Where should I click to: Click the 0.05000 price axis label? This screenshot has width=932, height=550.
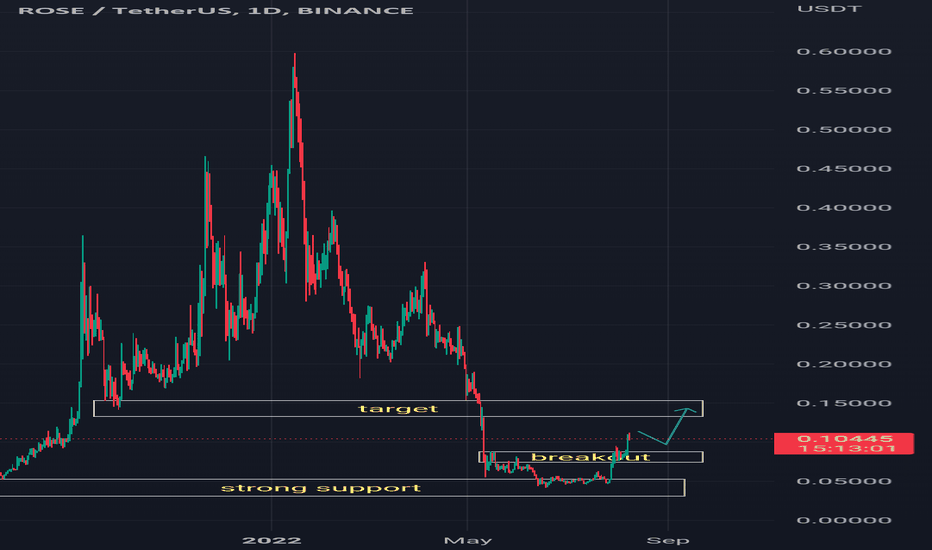[844, 481]
